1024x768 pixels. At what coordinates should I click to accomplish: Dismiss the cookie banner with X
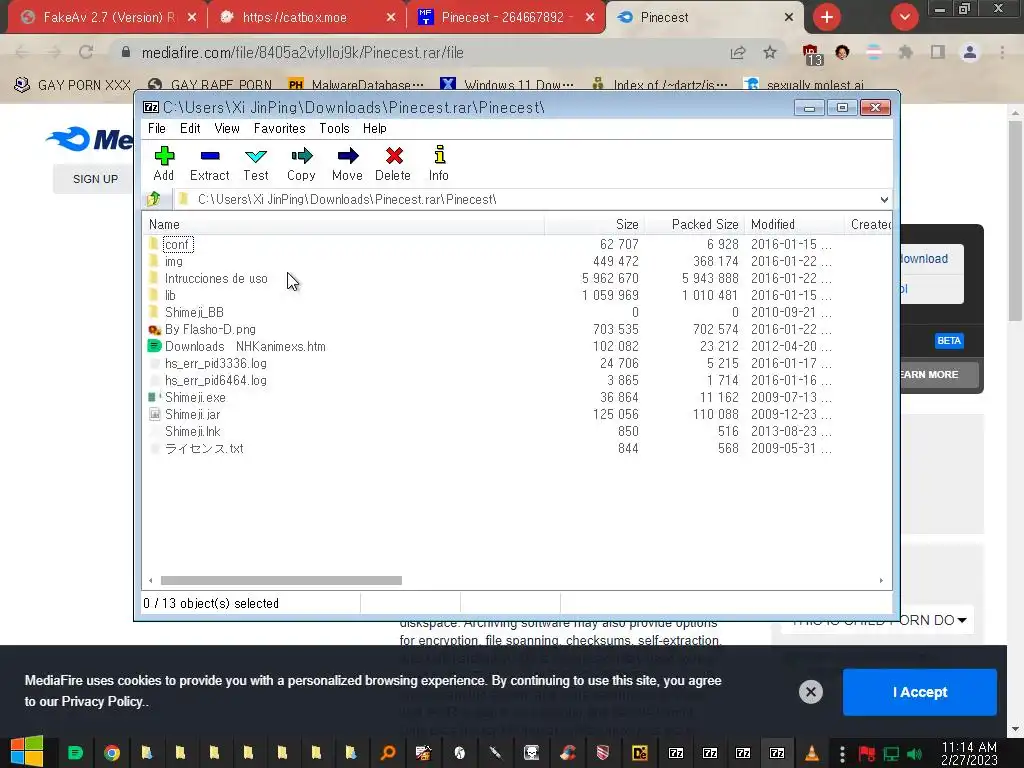click(x=810, y=692)
